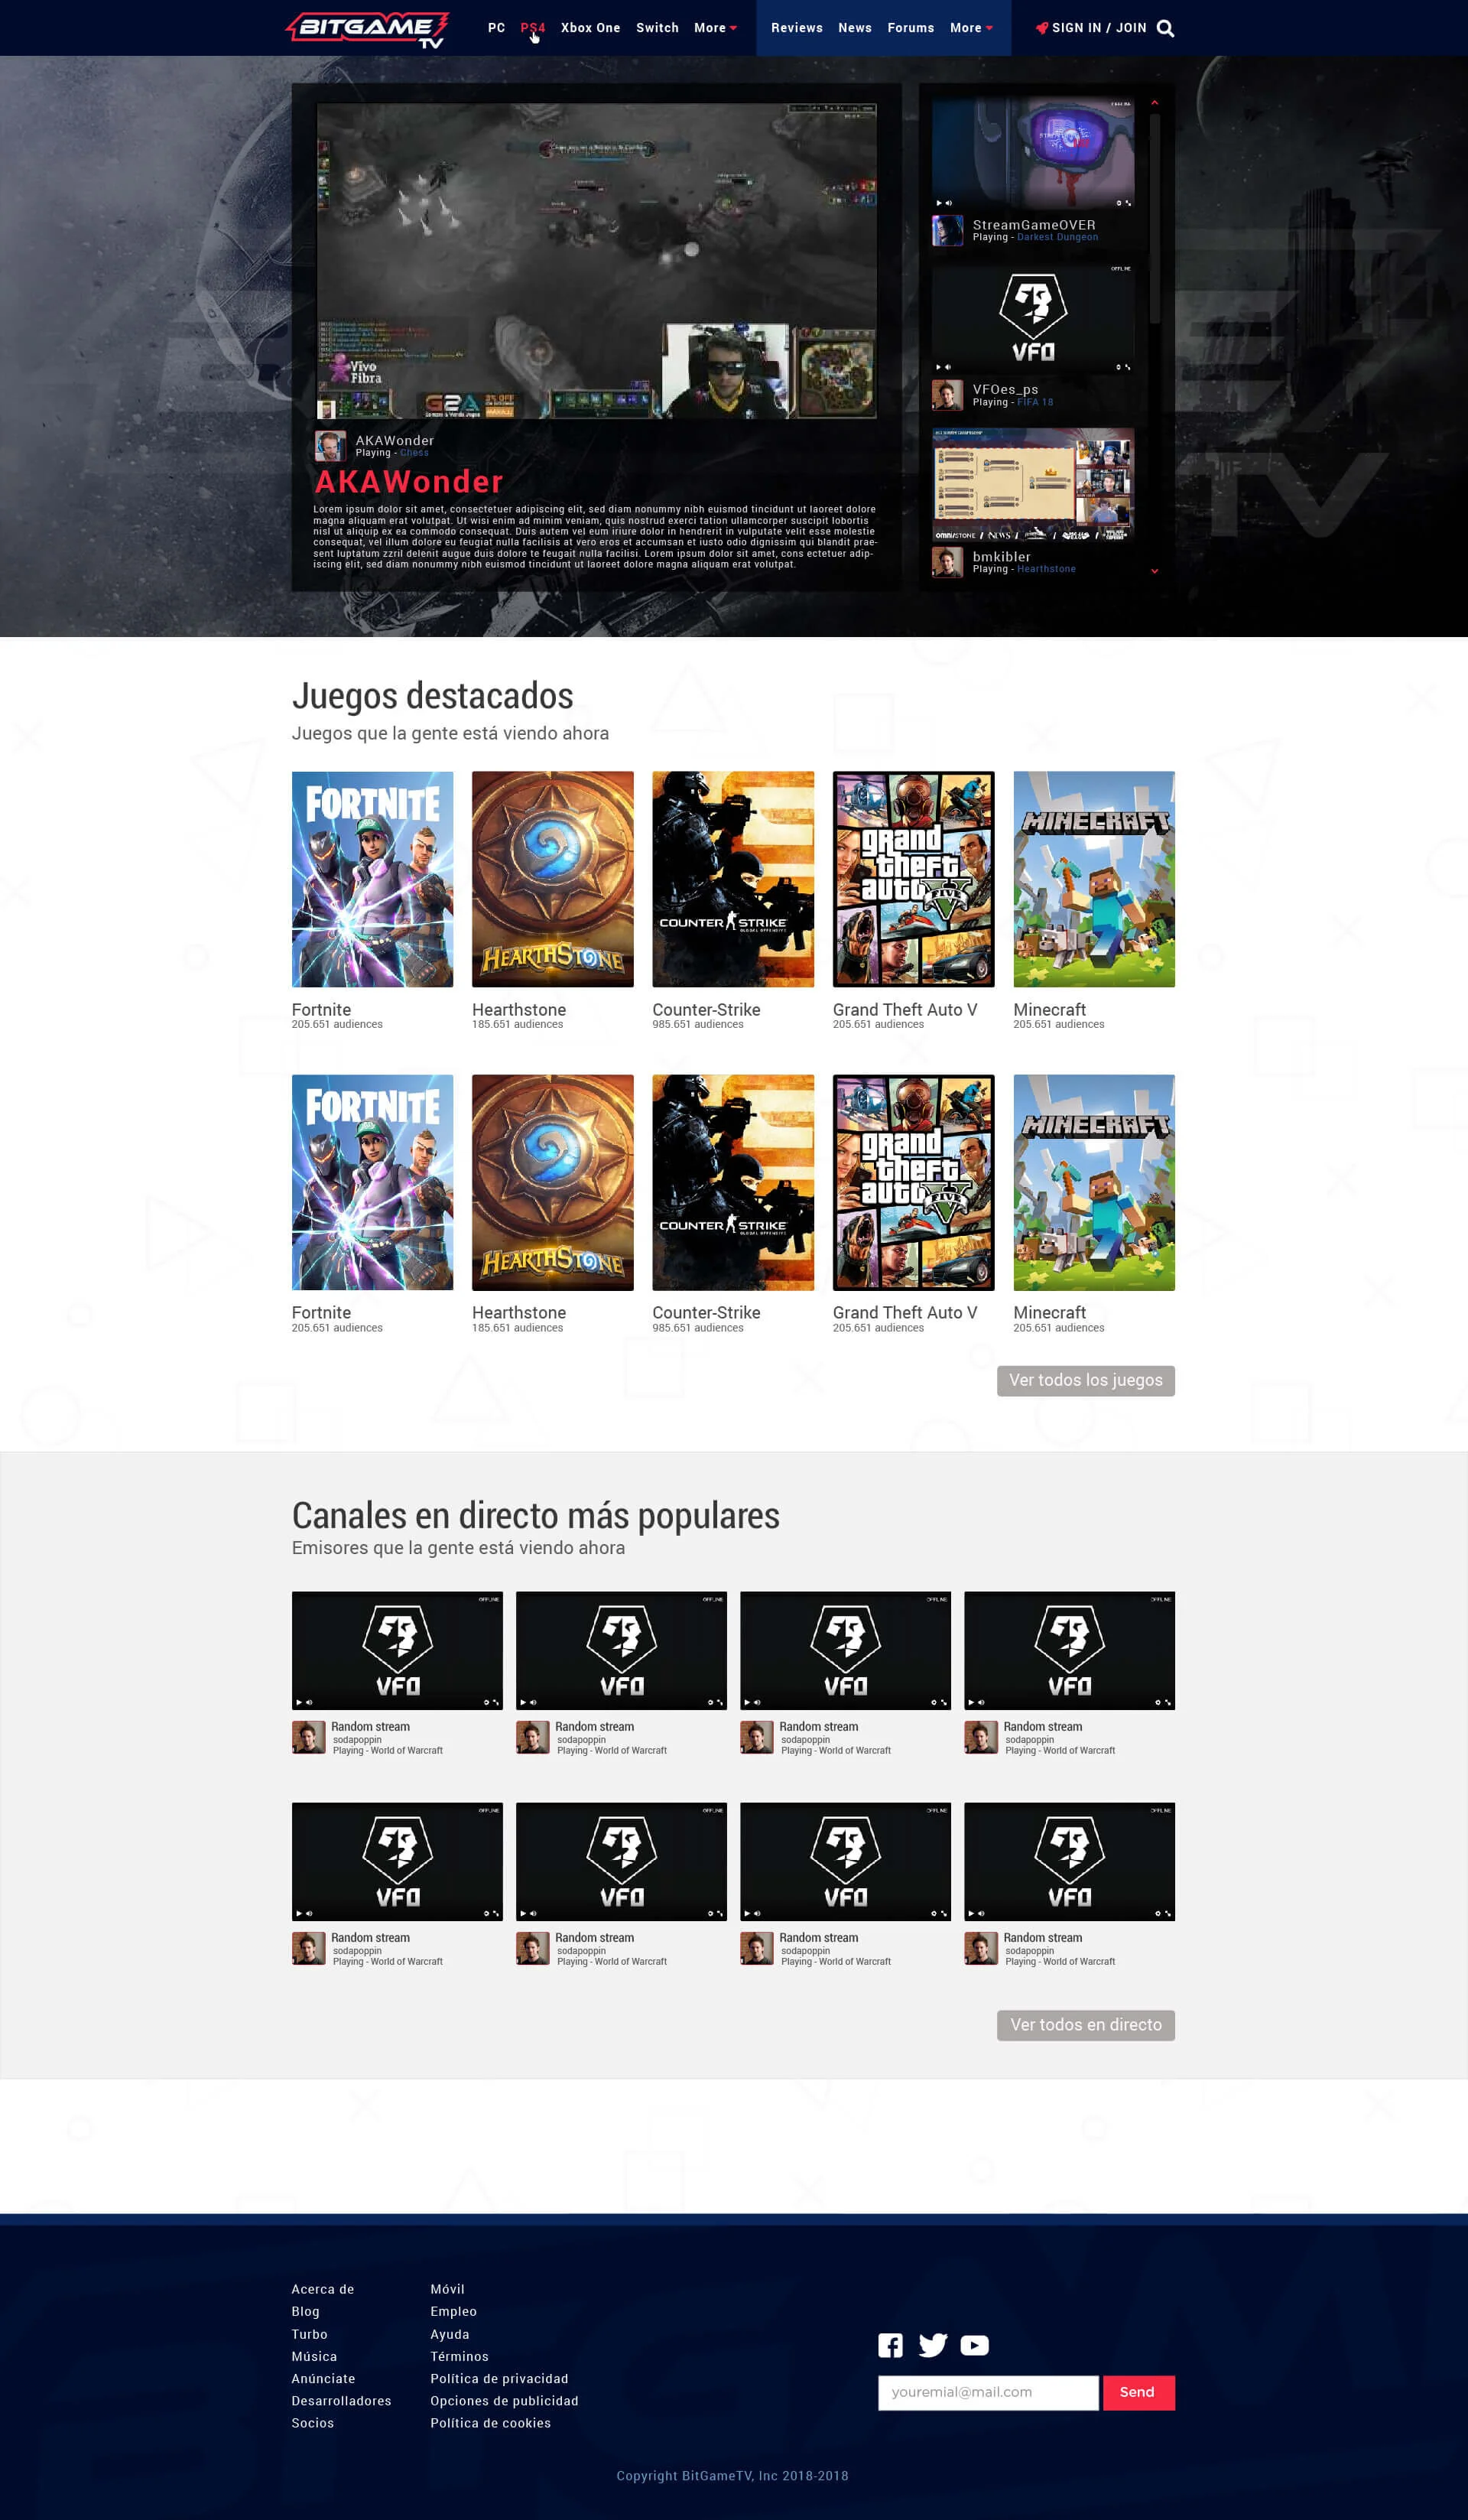Open the Empleo footer link
This screenshot has width=1468, height=2520.
(x=453, y=2311)
